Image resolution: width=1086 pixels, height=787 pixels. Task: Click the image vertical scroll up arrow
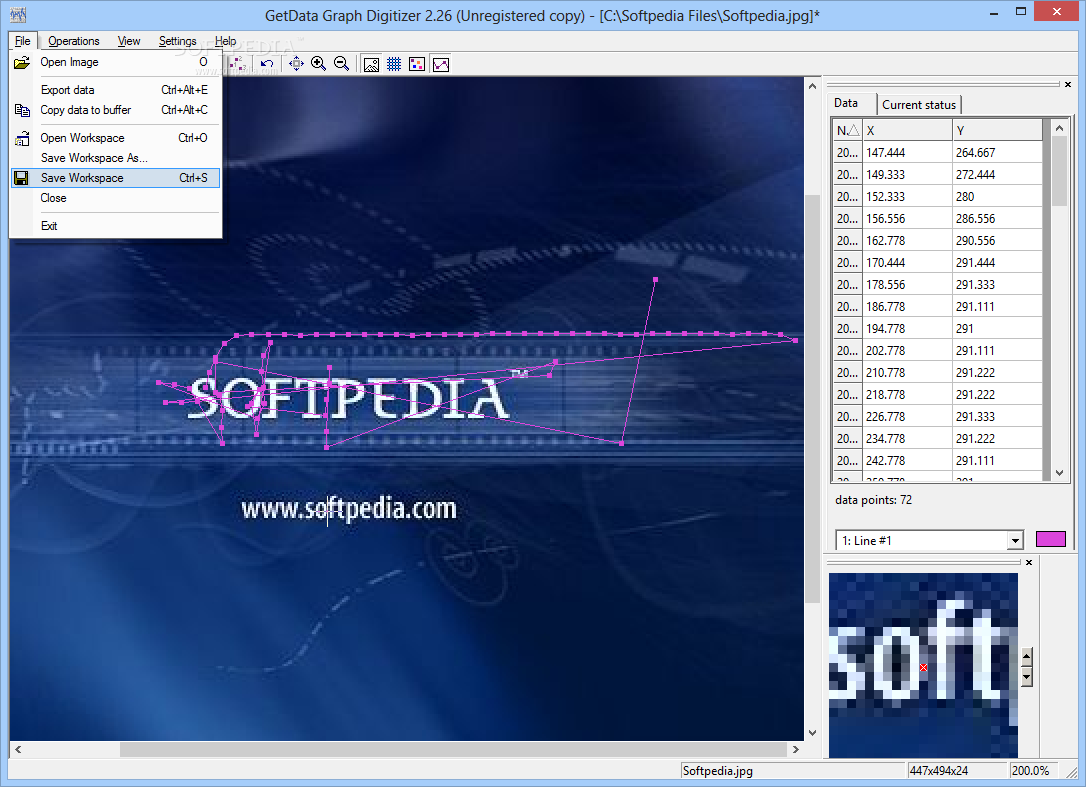[812, 86]
